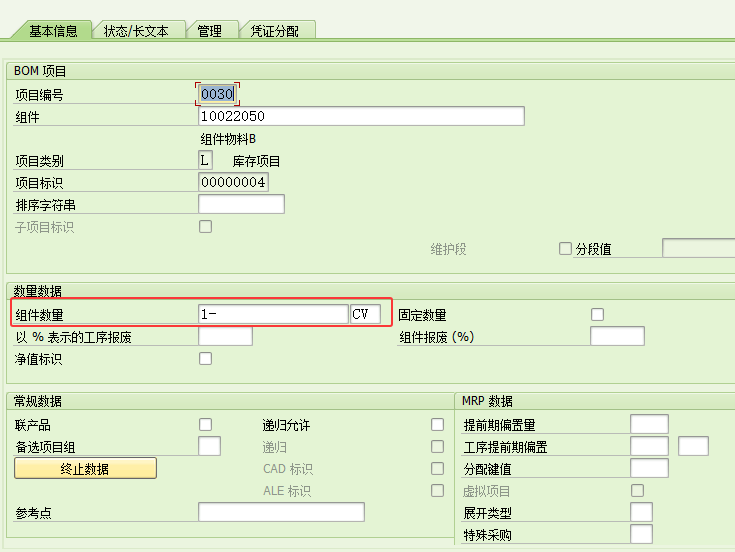Click the 组件数量 quantity field

[x=273, y=314]
